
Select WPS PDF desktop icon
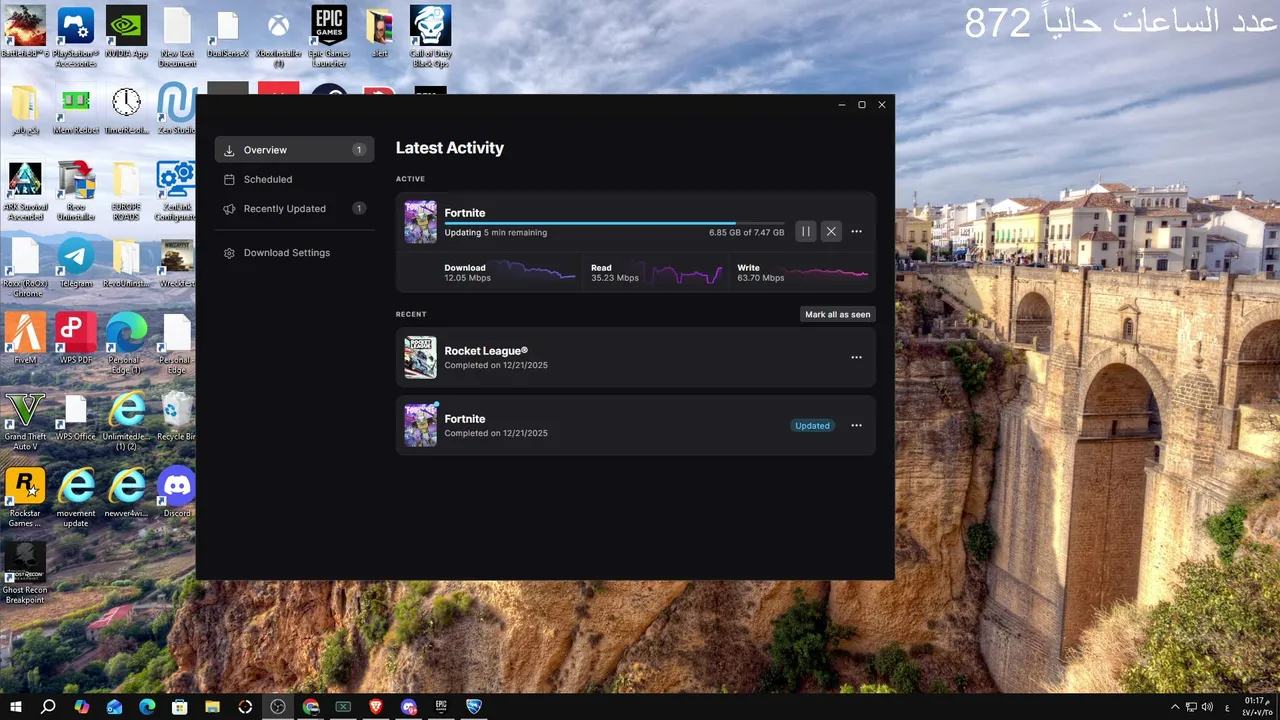(x=75, y=339)
